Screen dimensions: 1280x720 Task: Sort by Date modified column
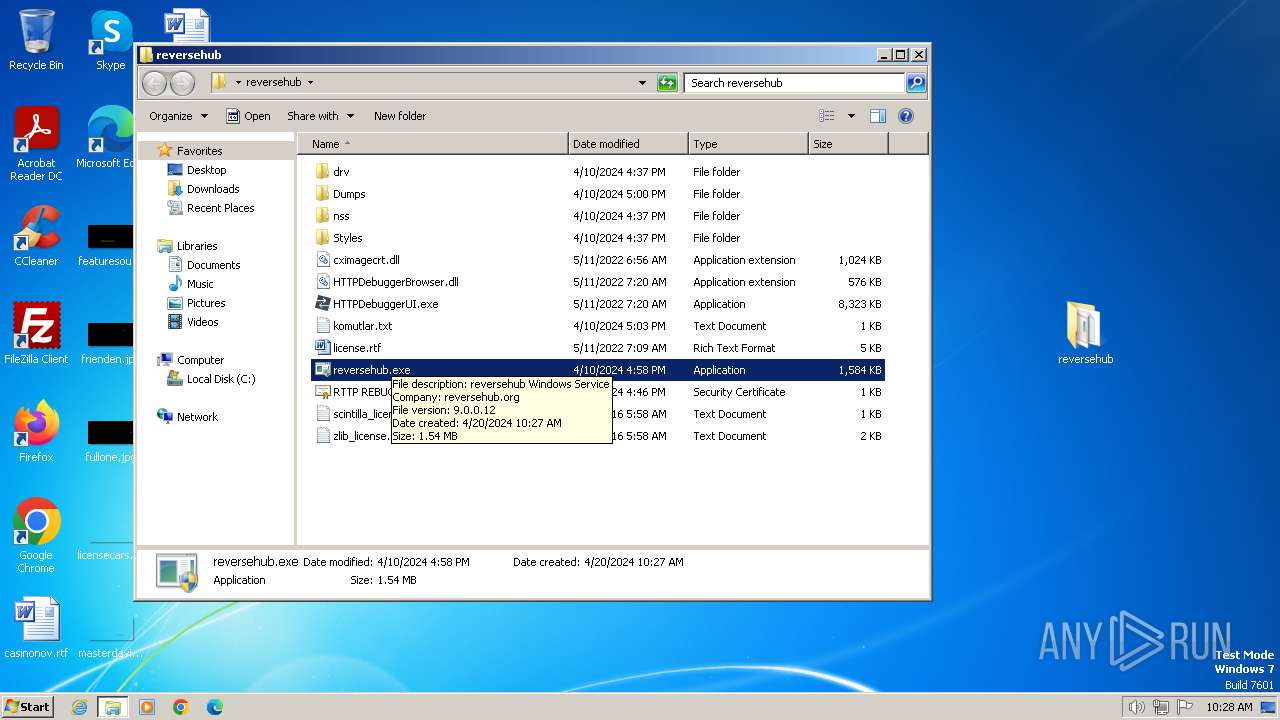(x=628, y=144)
